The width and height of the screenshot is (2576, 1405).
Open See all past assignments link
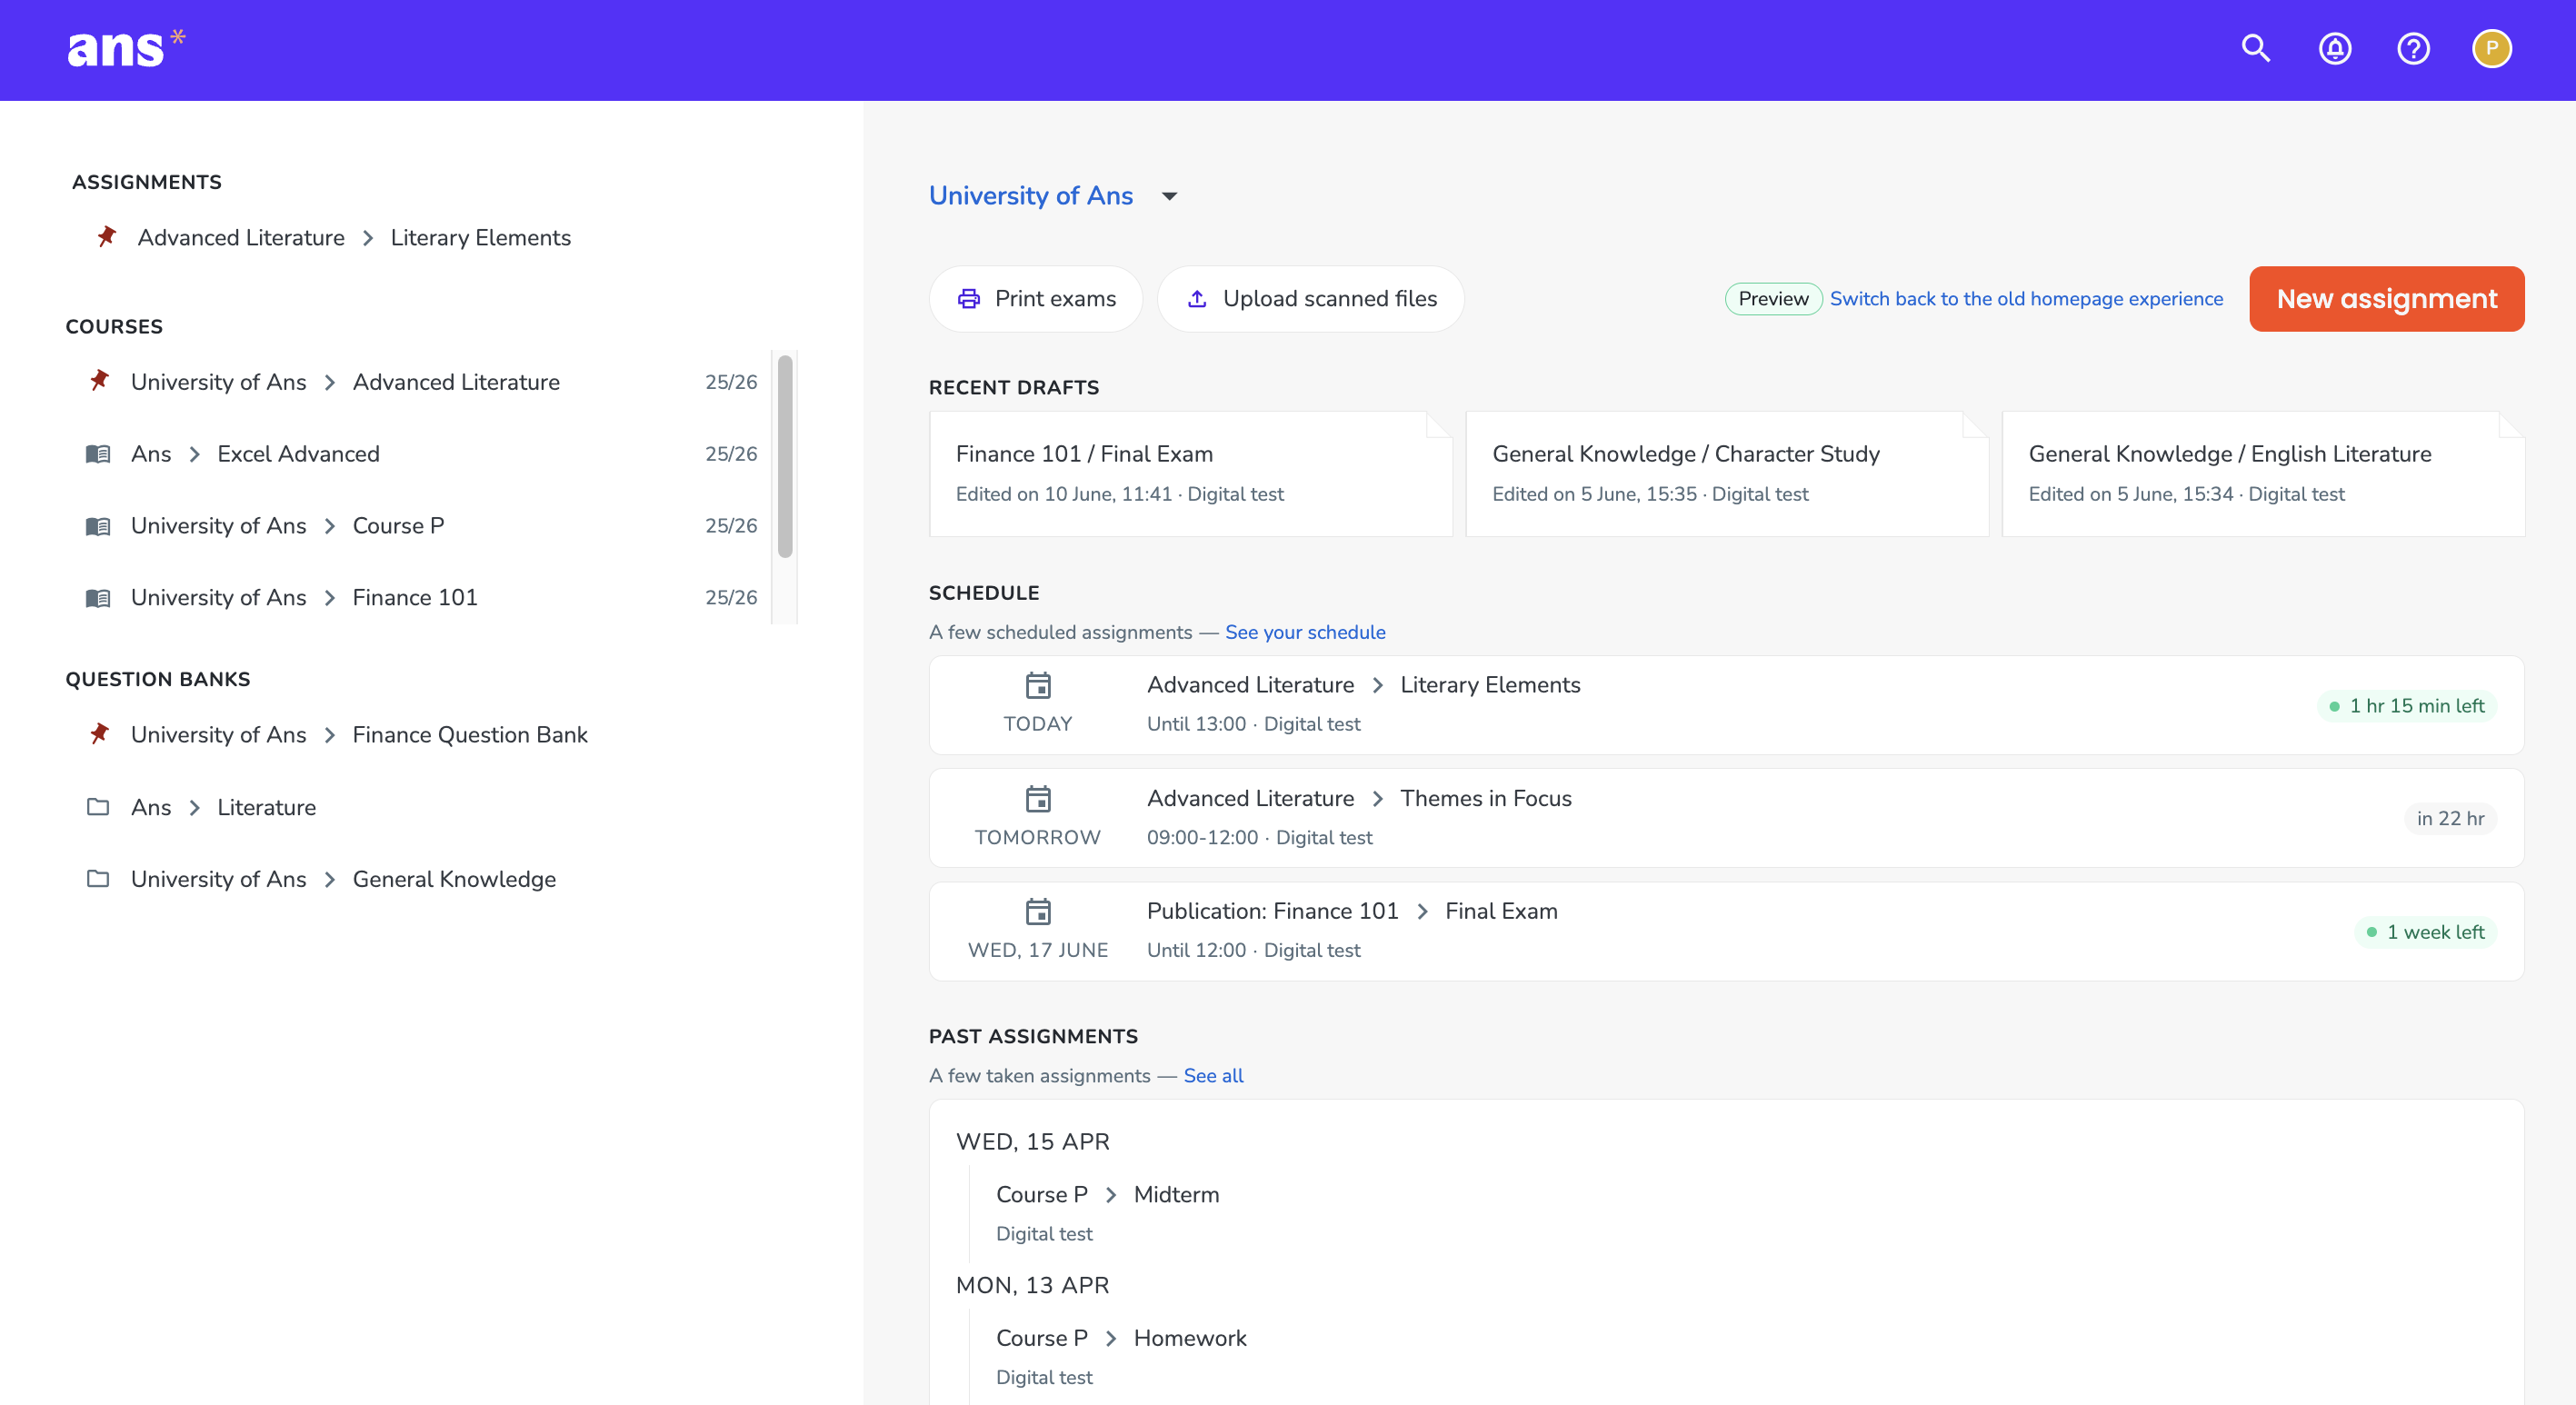tap(1213, 1076)
